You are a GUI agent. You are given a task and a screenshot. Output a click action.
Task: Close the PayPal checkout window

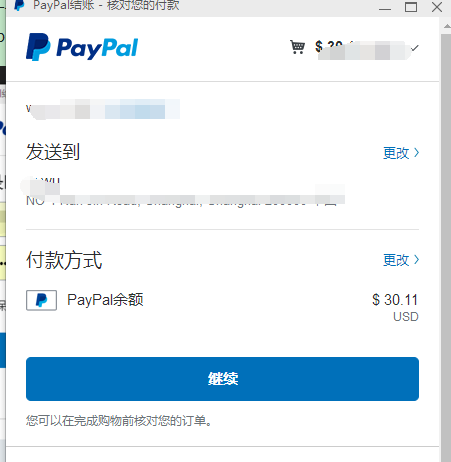(x=437, y=7)
